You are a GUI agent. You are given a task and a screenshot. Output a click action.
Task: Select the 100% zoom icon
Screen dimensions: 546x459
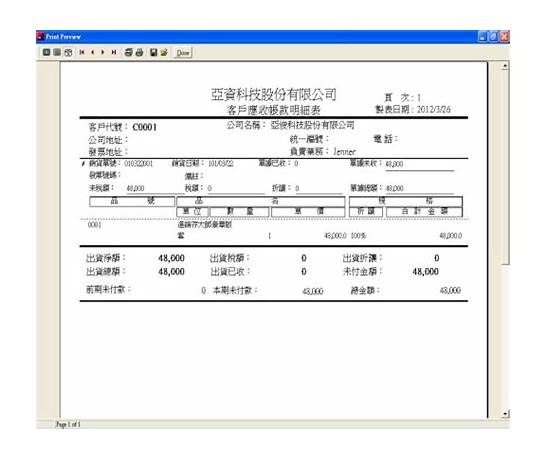tap(57, 52)
